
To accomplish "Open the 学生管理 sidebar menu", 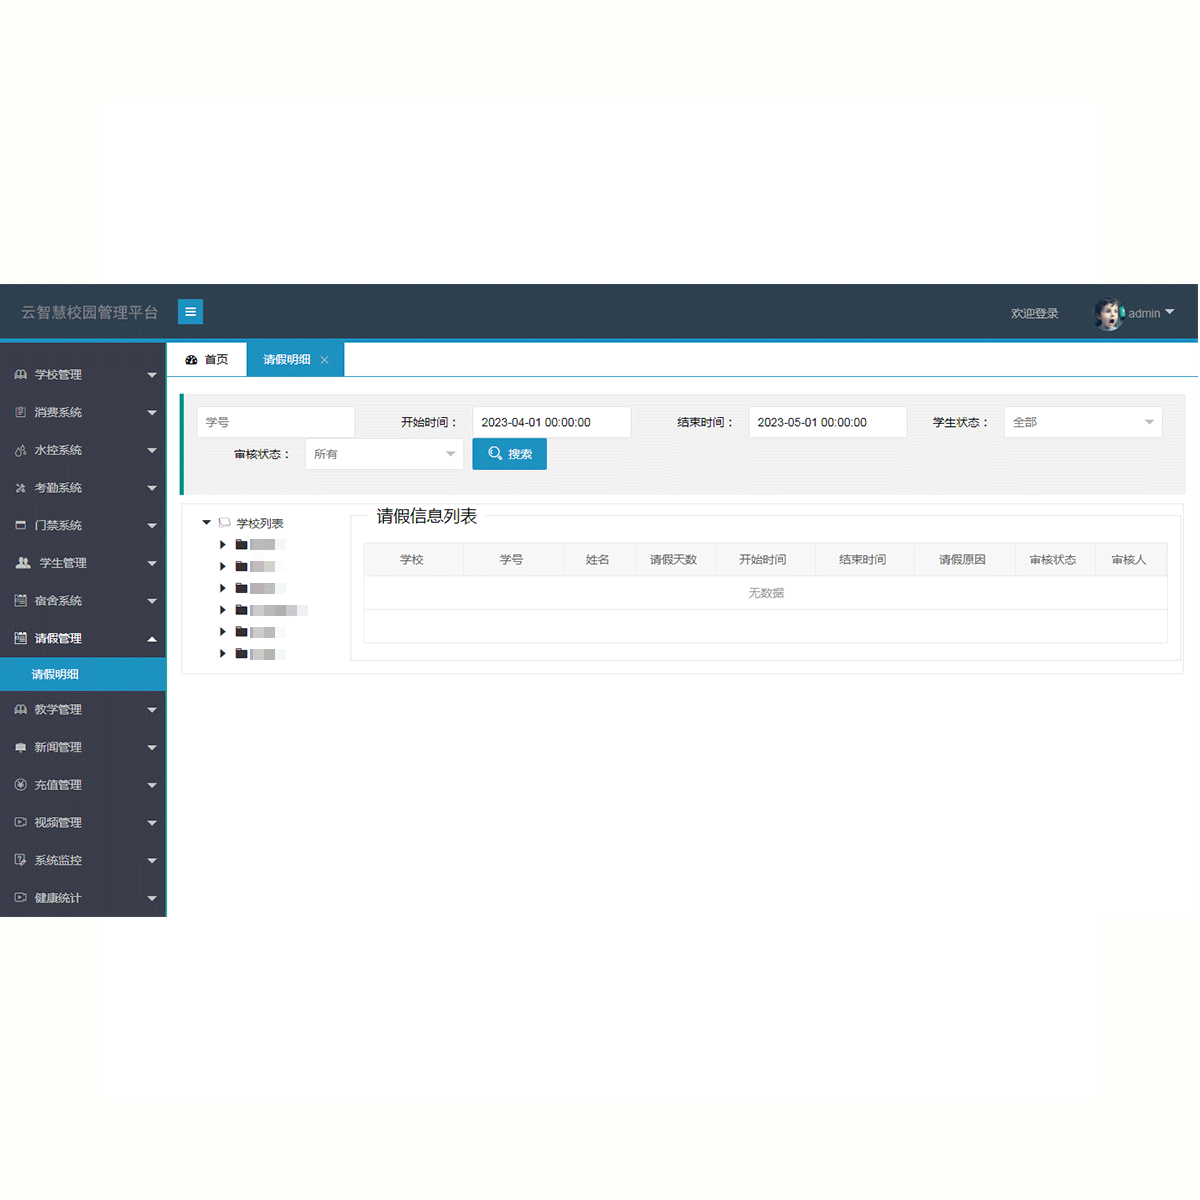I will coord(83,563).
